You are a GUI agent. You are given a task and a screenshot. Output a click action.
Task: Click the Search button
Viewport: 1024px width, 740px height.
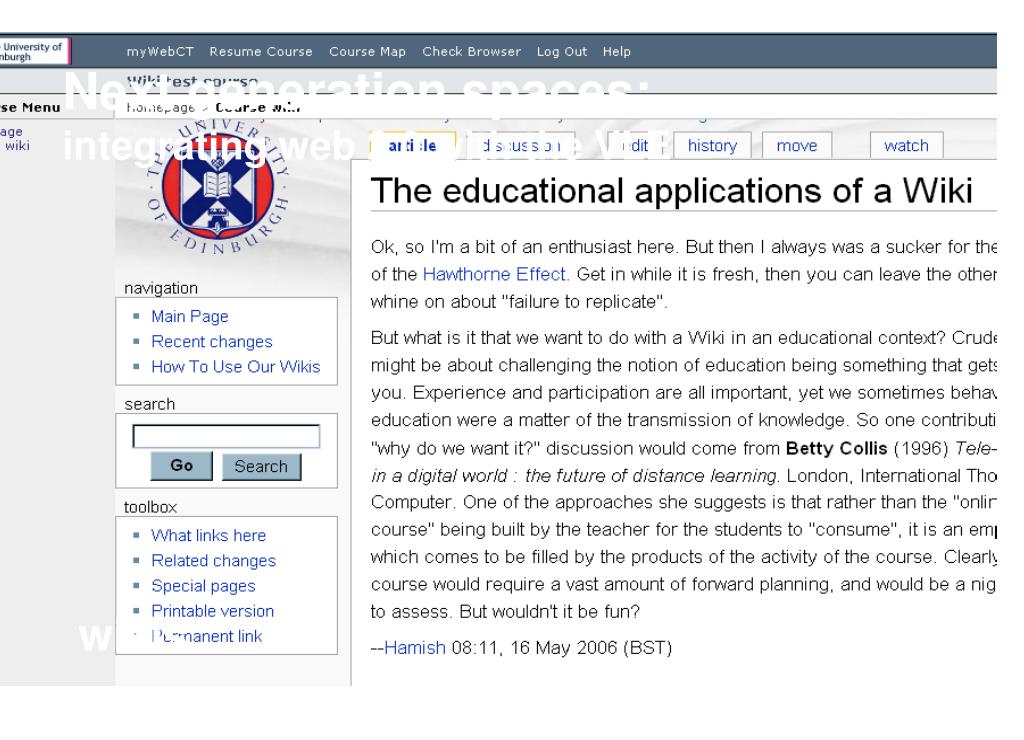261,466
